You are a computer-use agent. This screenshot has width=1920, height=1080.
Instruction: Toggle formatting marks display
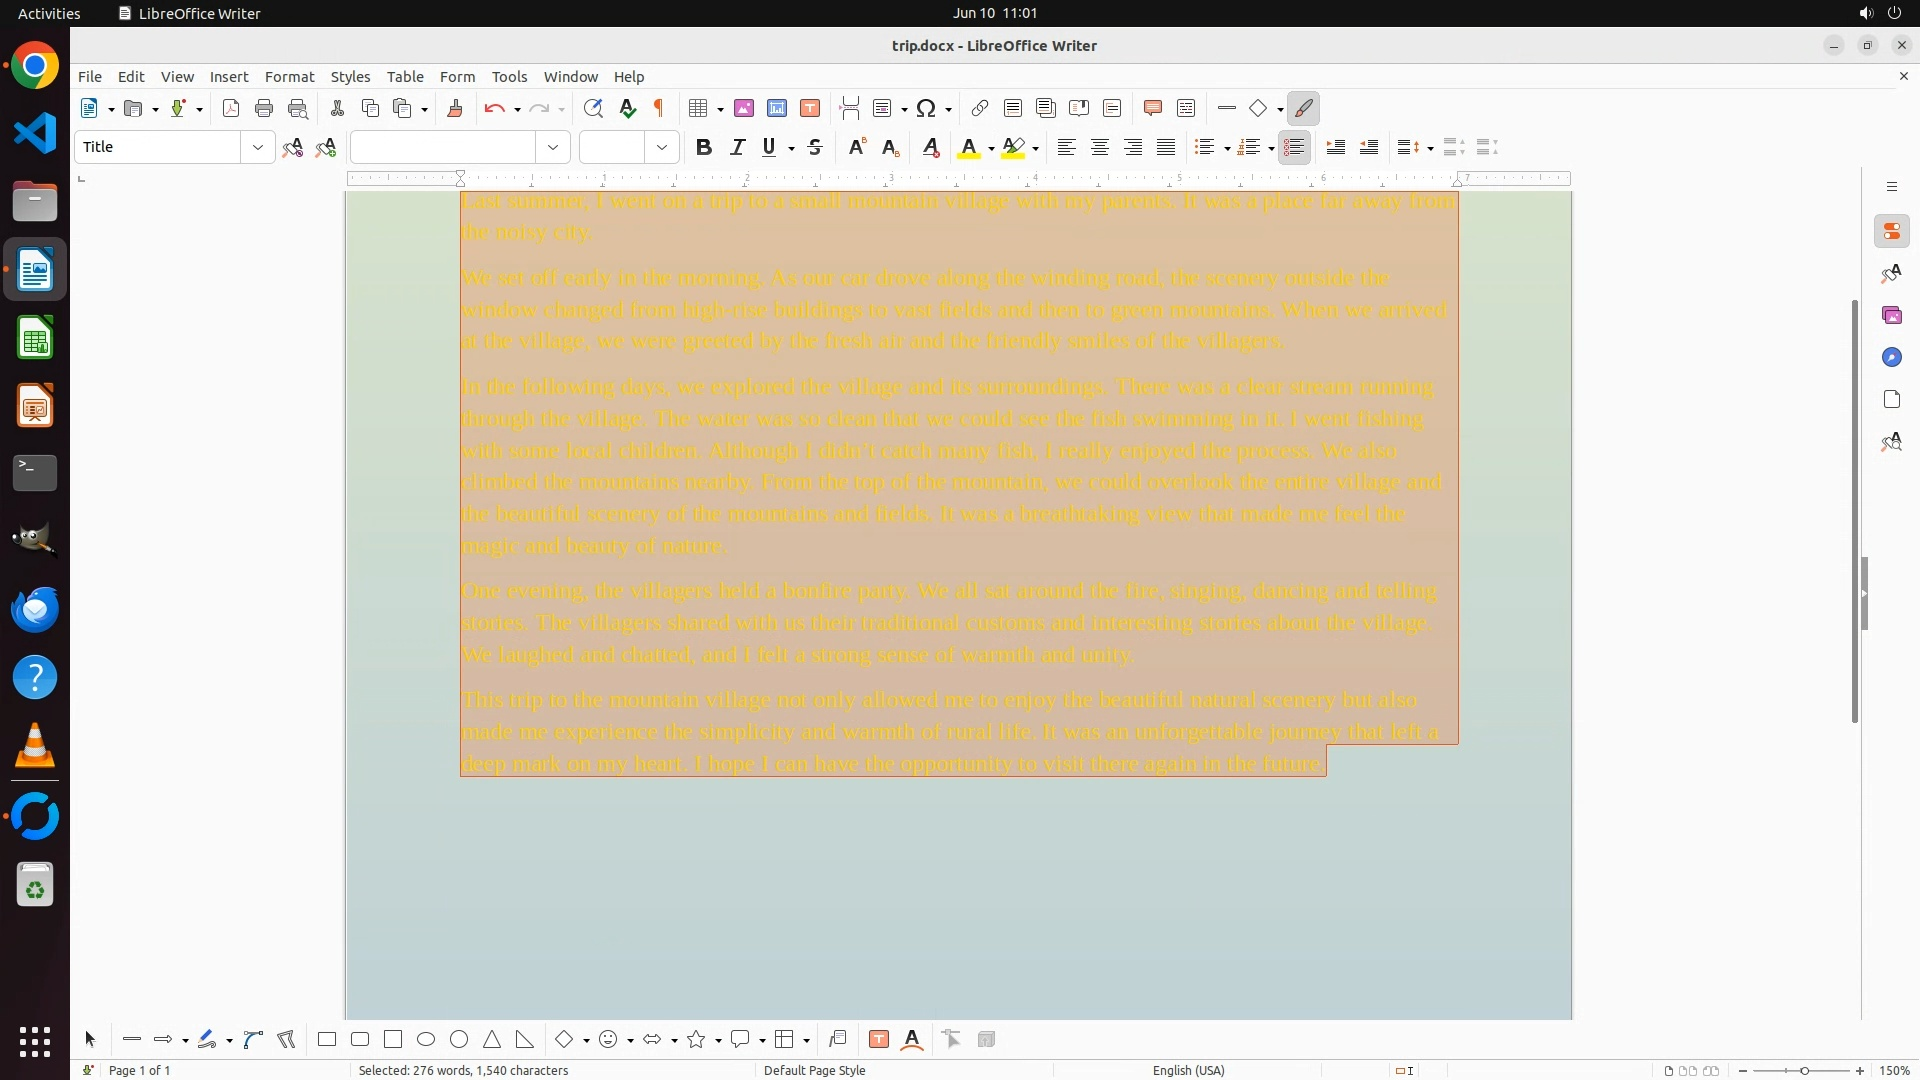[659, 109]
